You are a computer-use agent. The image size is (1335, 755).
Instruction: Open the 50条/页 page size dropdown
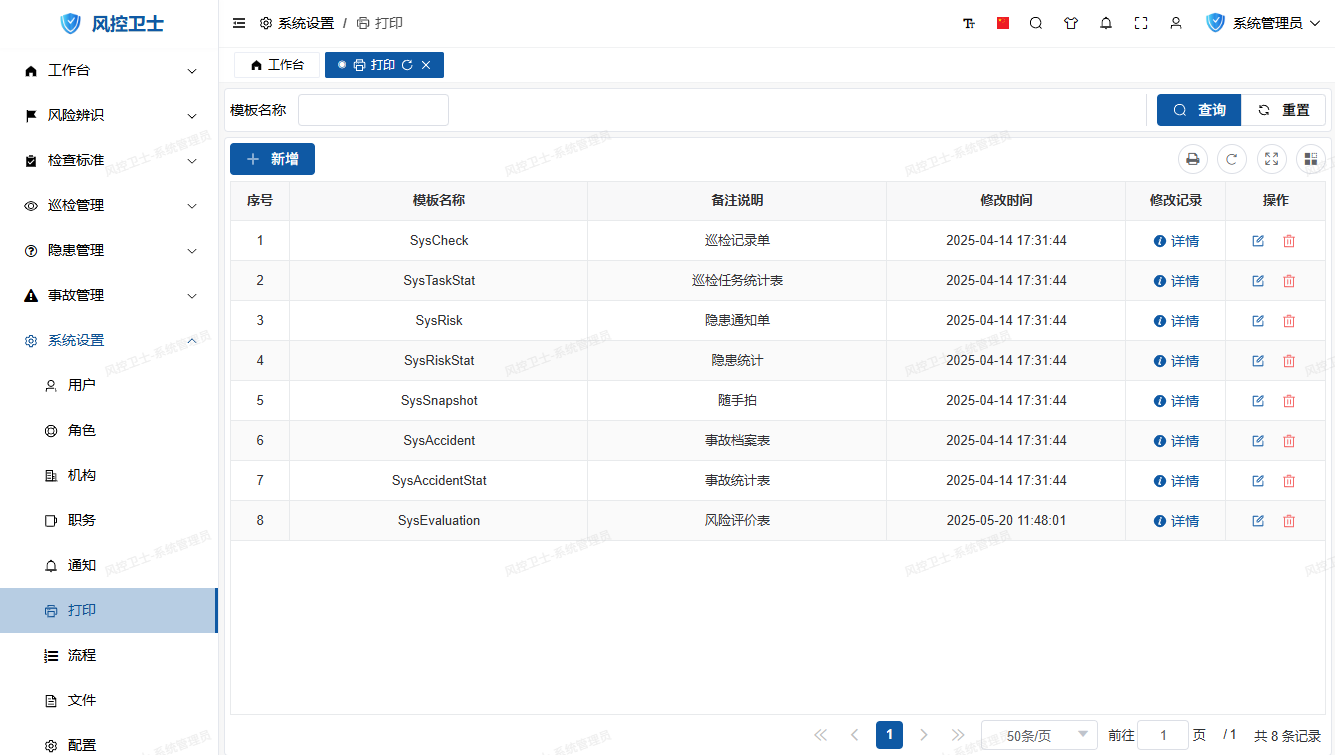1039,735
